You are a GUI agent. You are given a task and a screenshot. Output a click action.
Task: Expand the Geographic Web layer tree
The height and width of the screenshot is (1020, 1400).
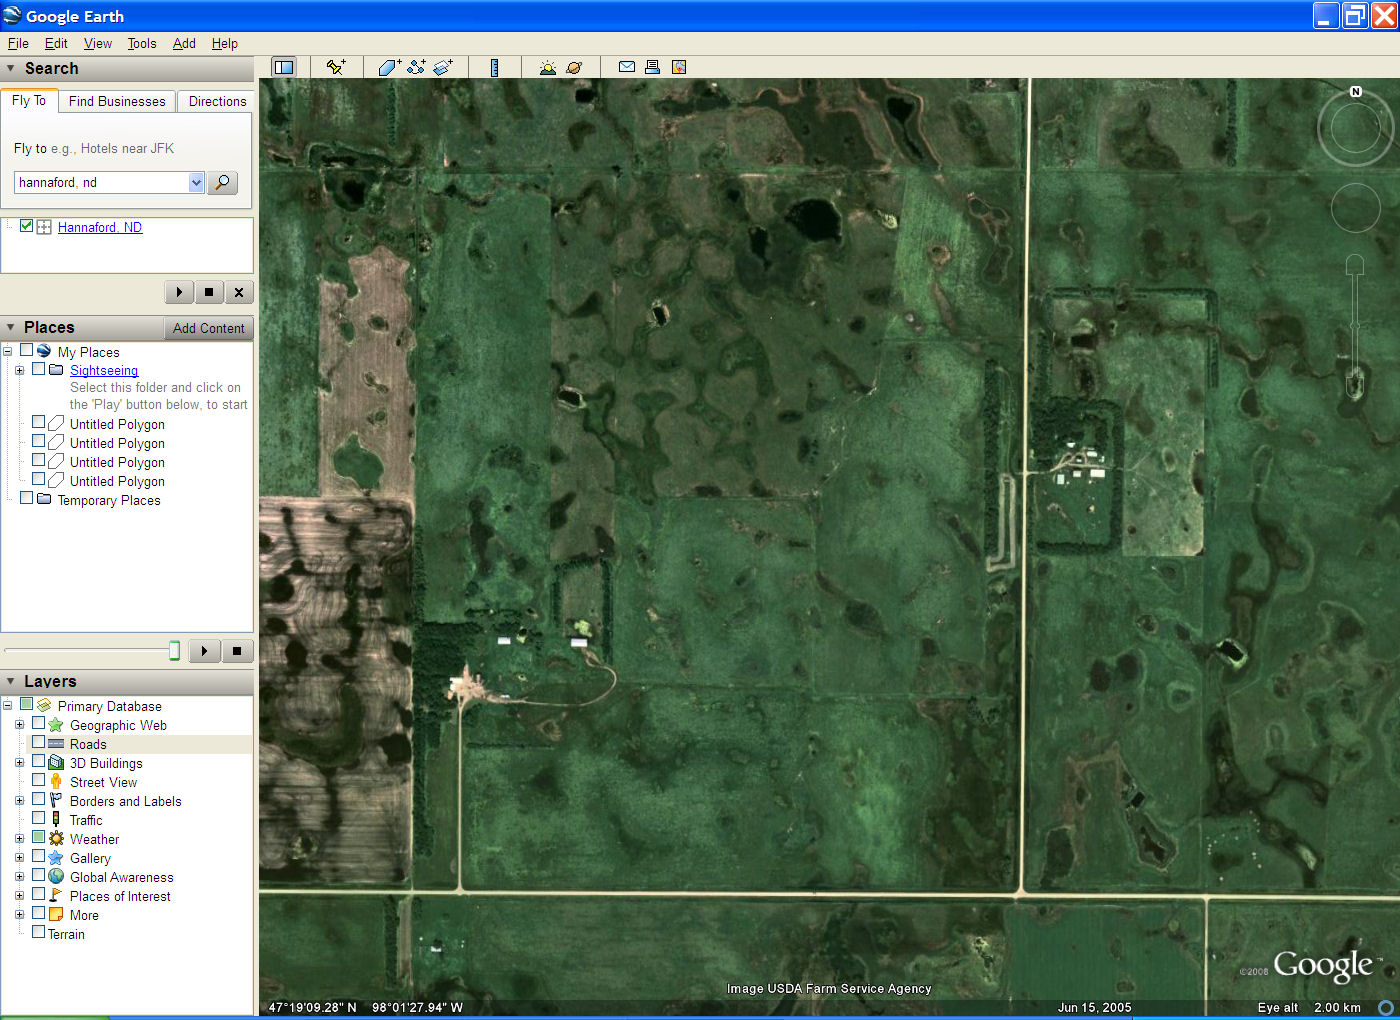click(x=19, y=725)
